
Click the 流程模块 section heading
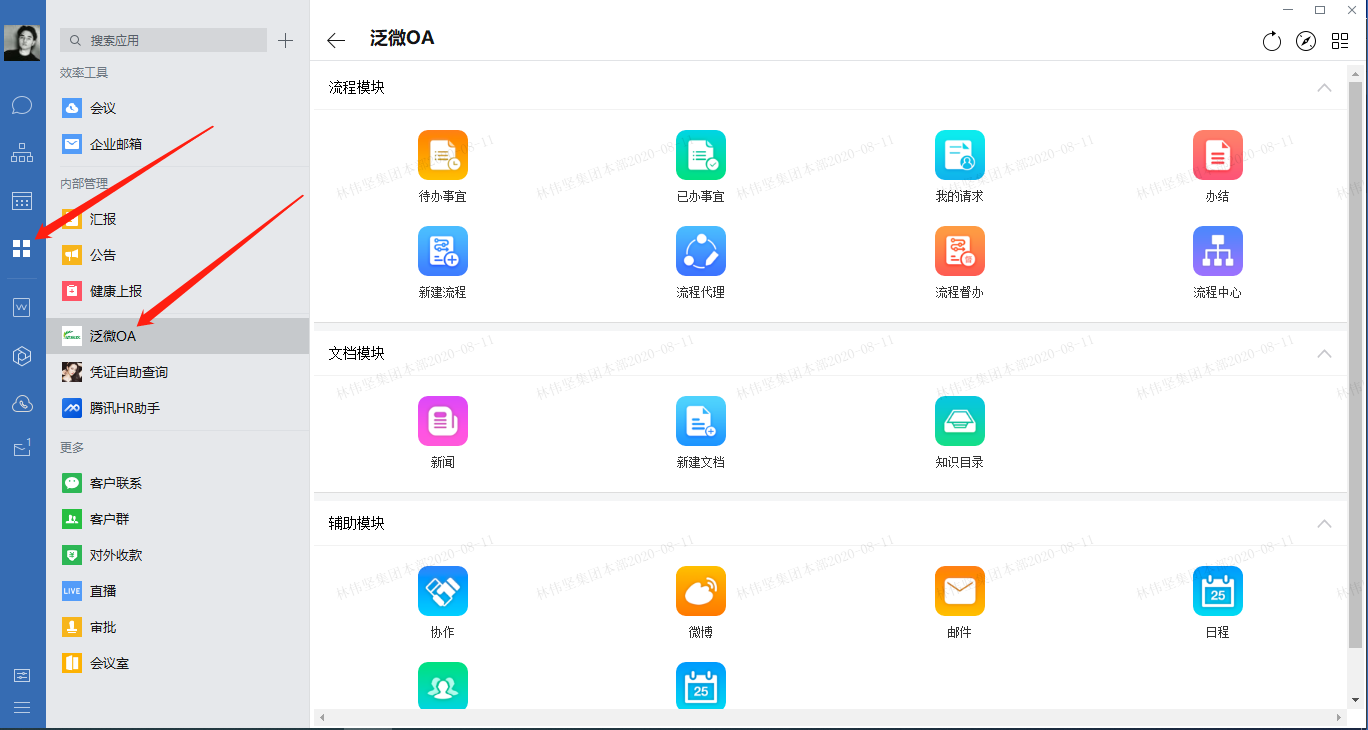coord(356,88)
